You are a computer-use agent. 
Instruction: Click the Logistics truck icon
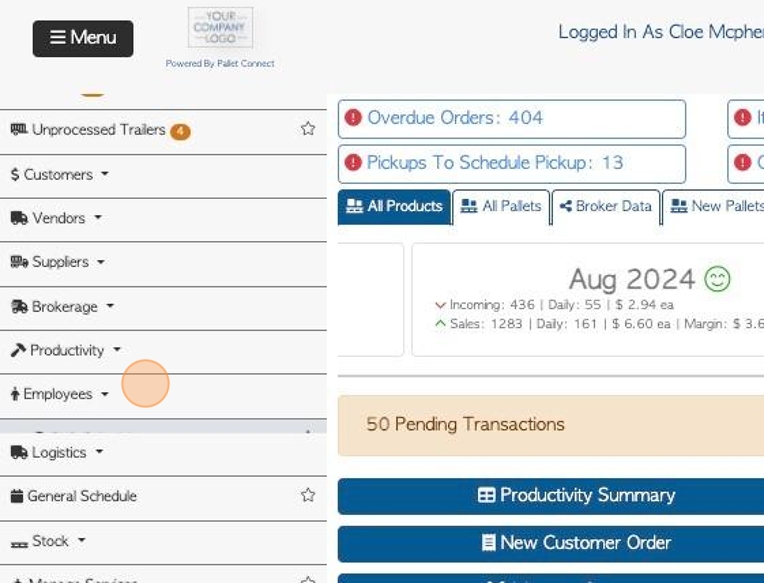tap(19, 452)
